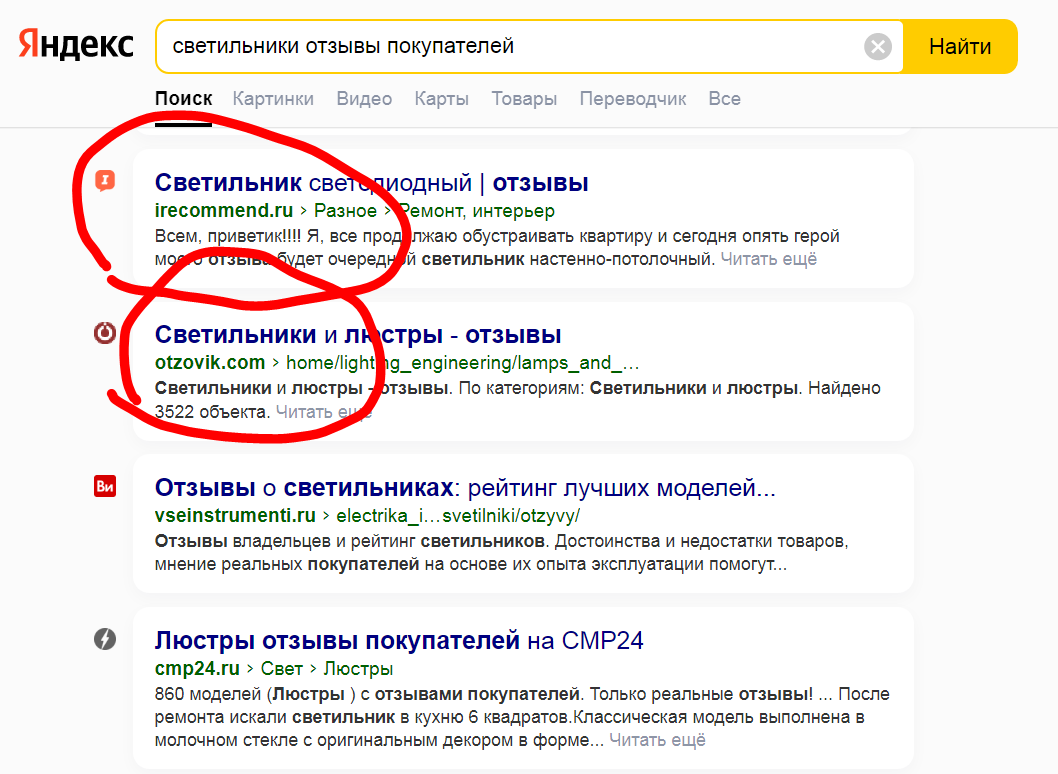This screenshot has width=1058, height=774.
Task: Open result Люстры отзывы покупателей на СМР24
Action: (399, 640)
